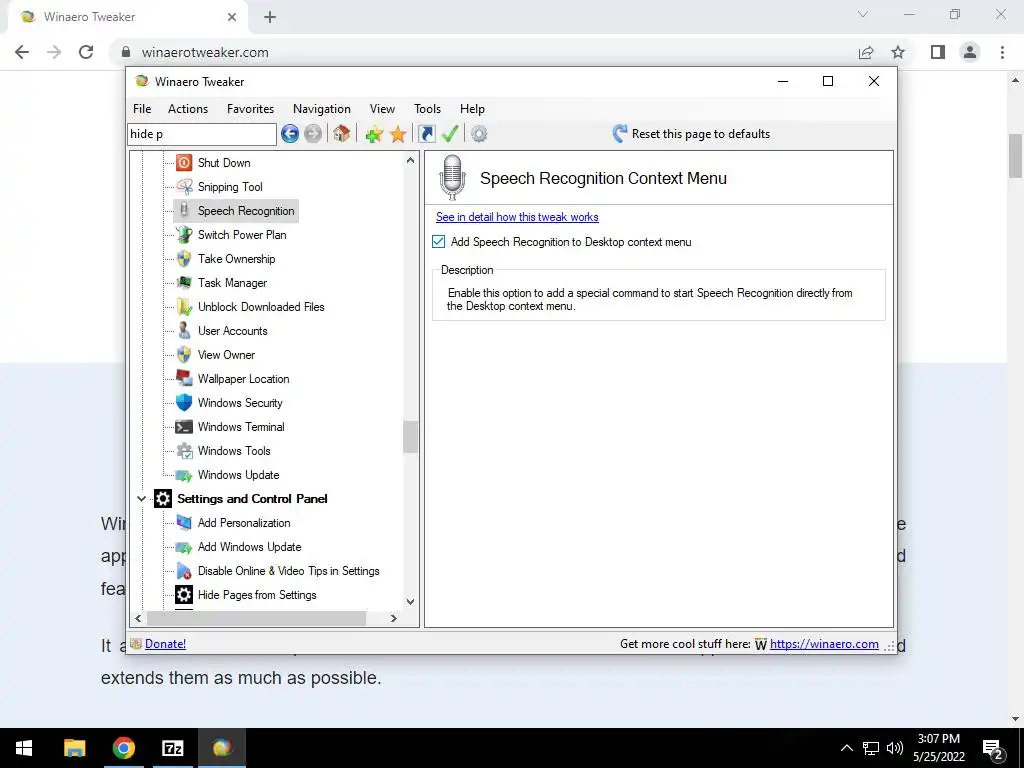Screen dimensions: 1024x768
Task: Click the Task Manager tree icon
Action: point(184,283)
